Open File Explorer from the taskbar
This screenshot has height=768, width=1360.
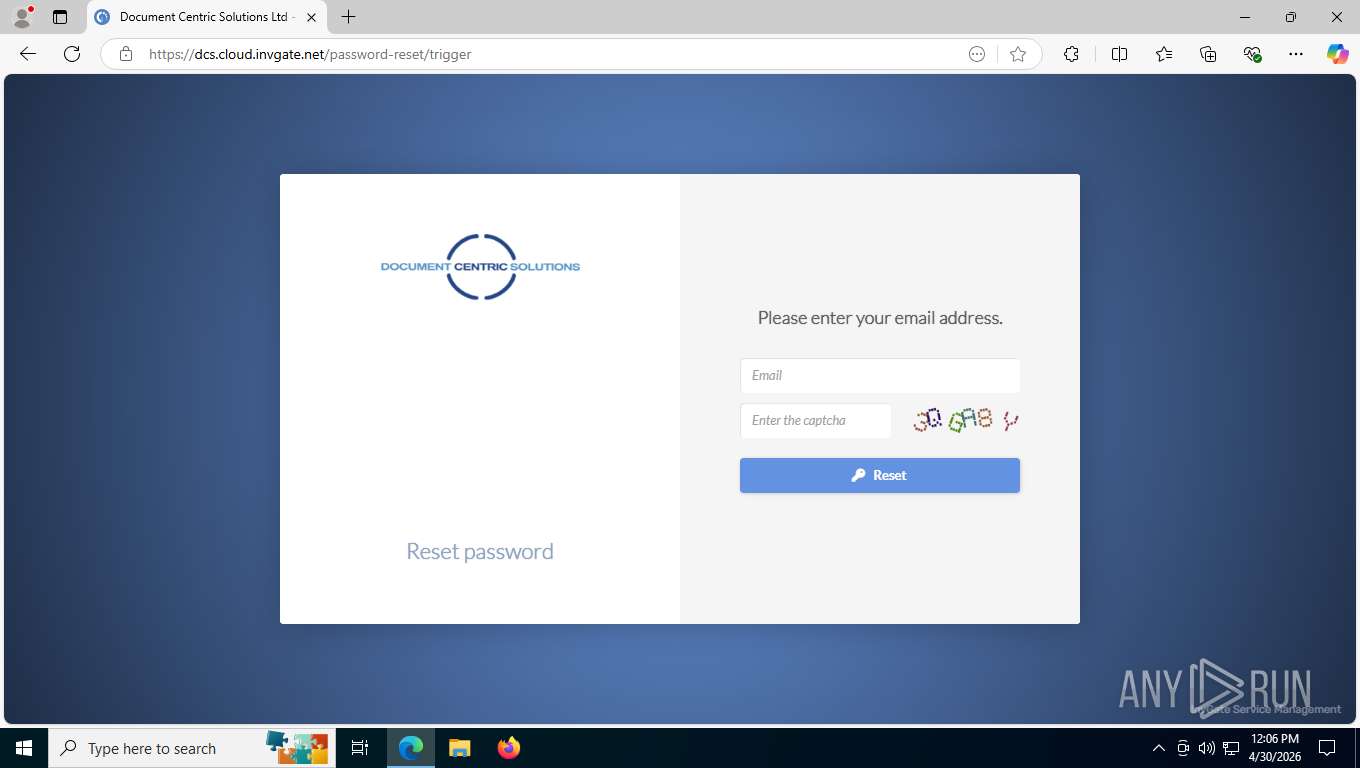coord(459,748)
